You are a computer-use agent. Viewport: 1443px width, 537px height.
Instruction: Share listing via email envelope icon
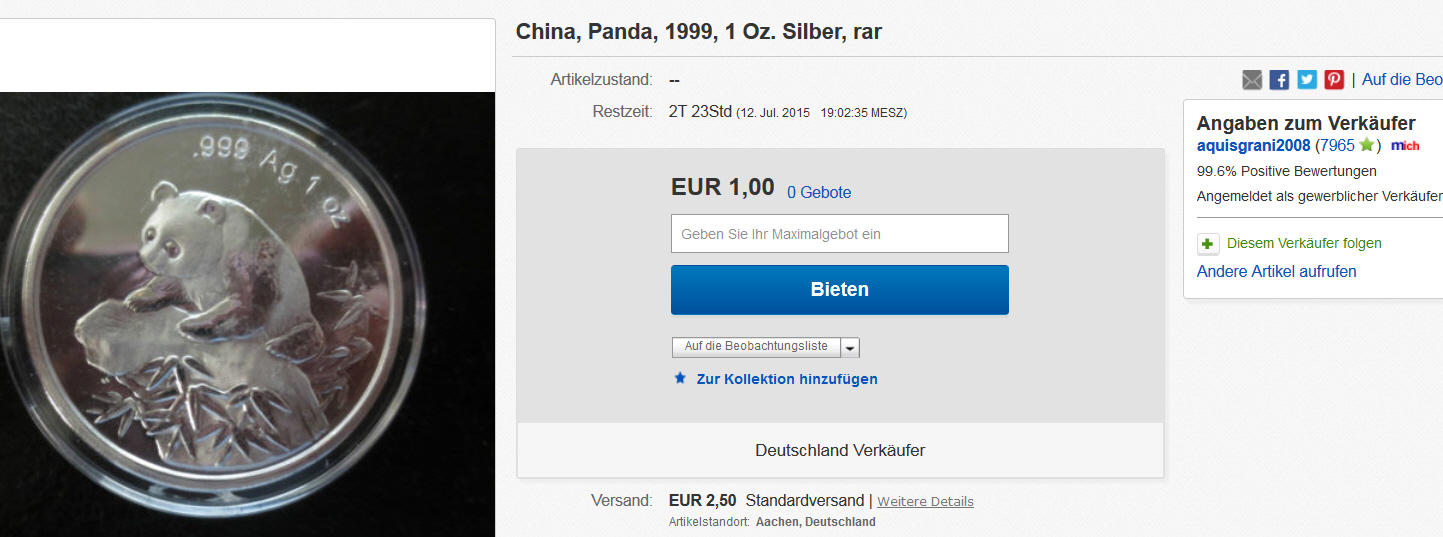pyautogui.click(x=1252, y=80)
